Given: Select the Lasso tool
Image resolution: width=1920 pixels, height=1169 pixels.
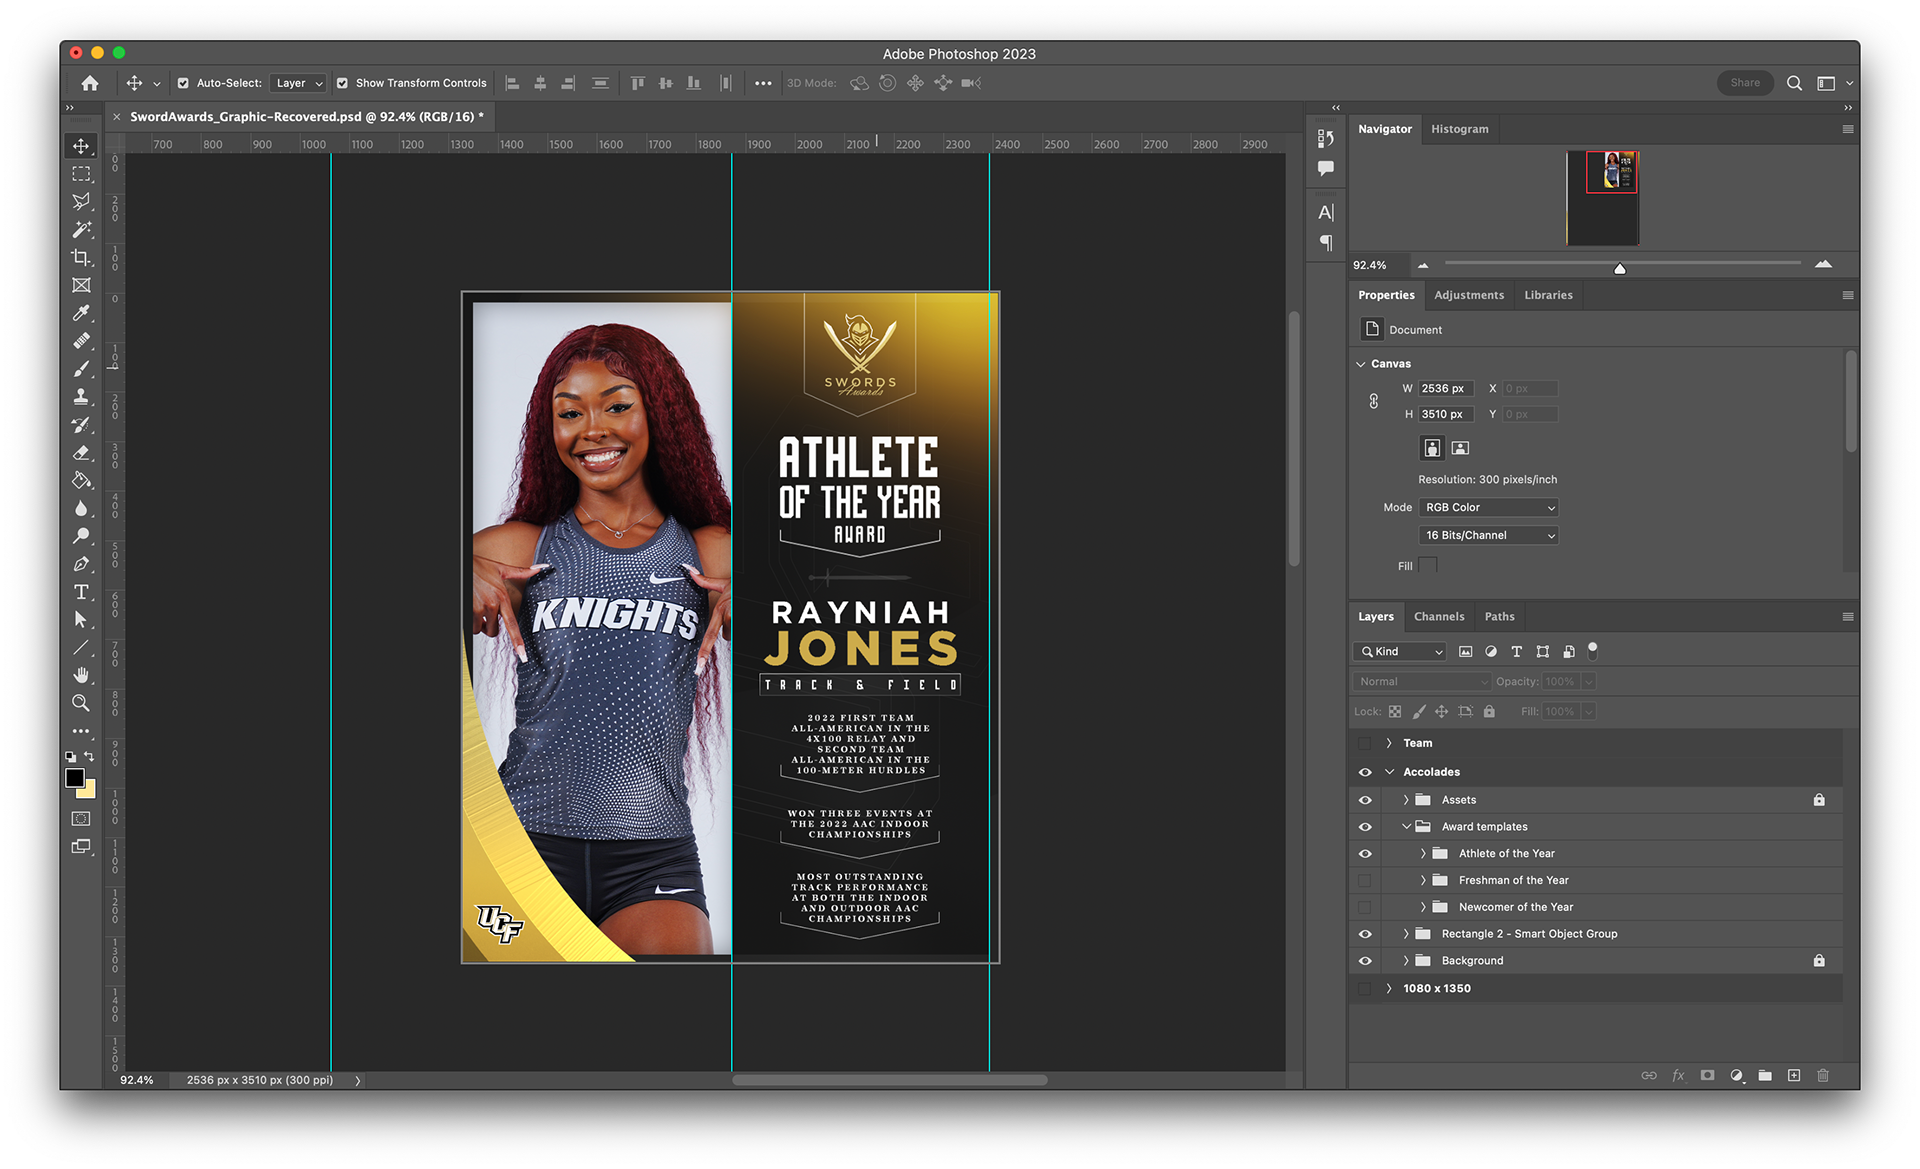Looking at the screenshot, I should point(81,202).
